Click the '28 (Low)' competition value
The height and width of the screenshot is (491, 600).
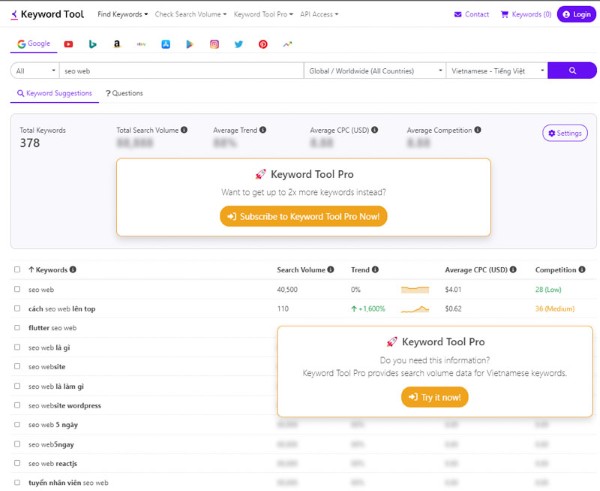click(548, 290)
